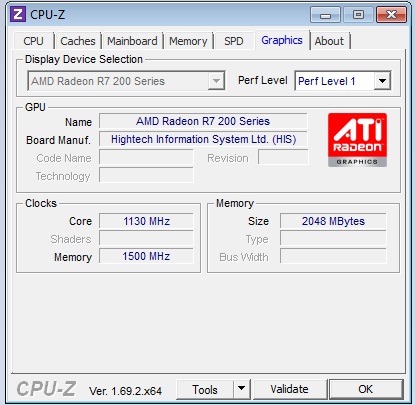Click the Validate button

289,389
